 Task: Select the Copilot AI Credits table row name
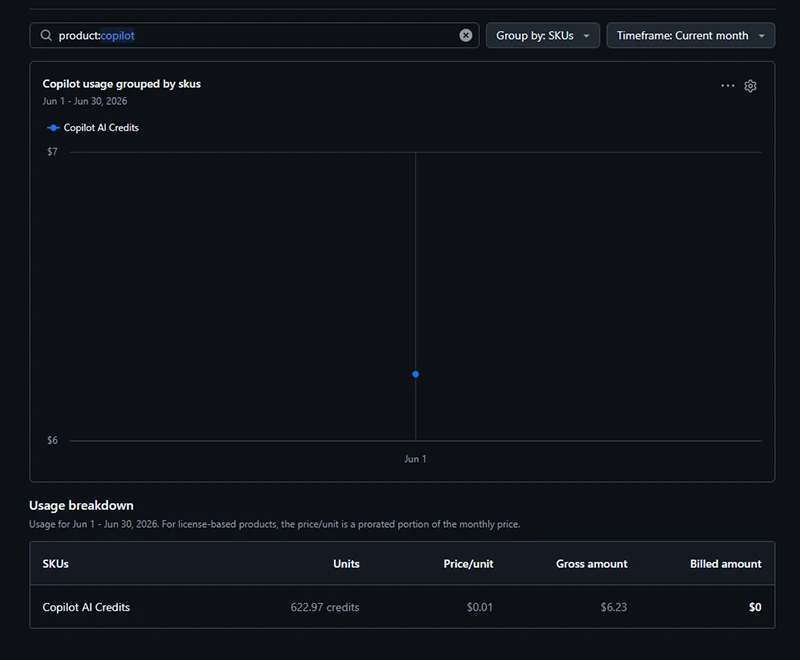[86, 607]
